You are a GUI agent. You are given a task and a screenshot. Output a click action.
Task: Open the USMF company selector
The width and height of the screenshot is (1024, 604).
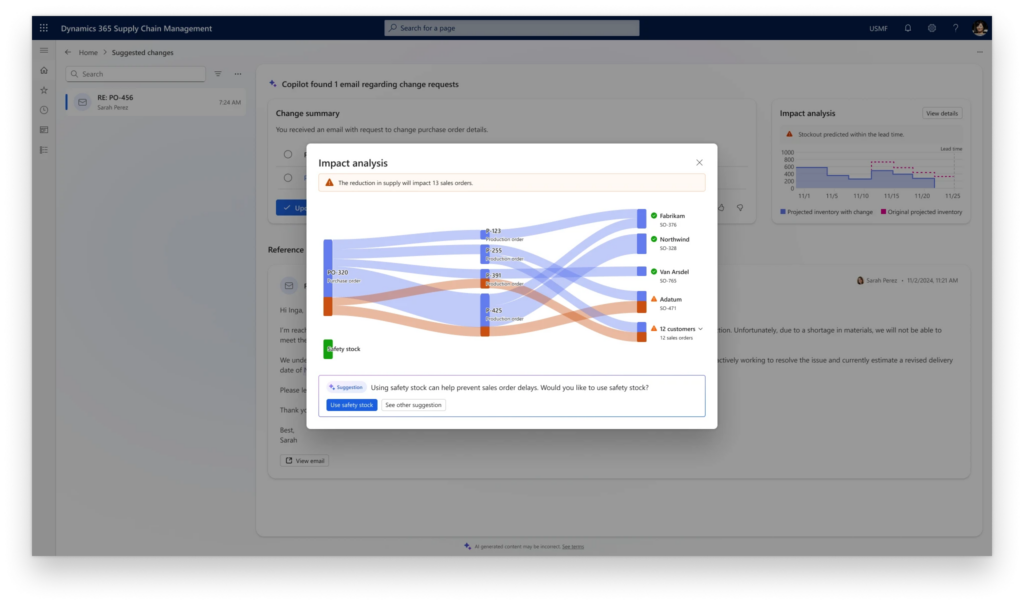[x=878, y=28]
